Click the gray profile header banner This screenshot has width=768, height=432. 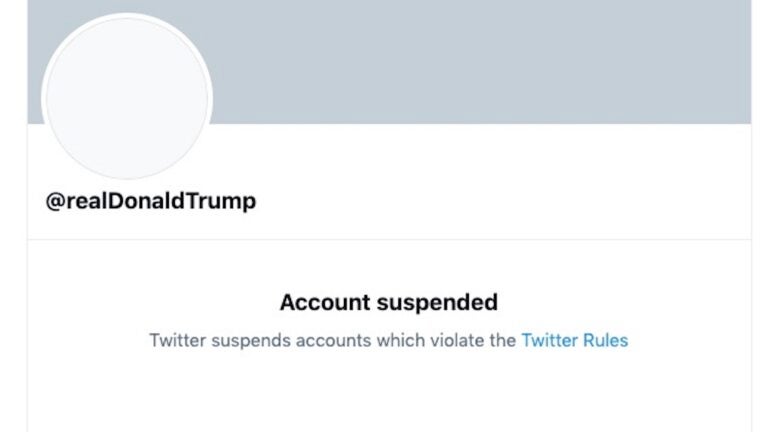tap(480, 60)
